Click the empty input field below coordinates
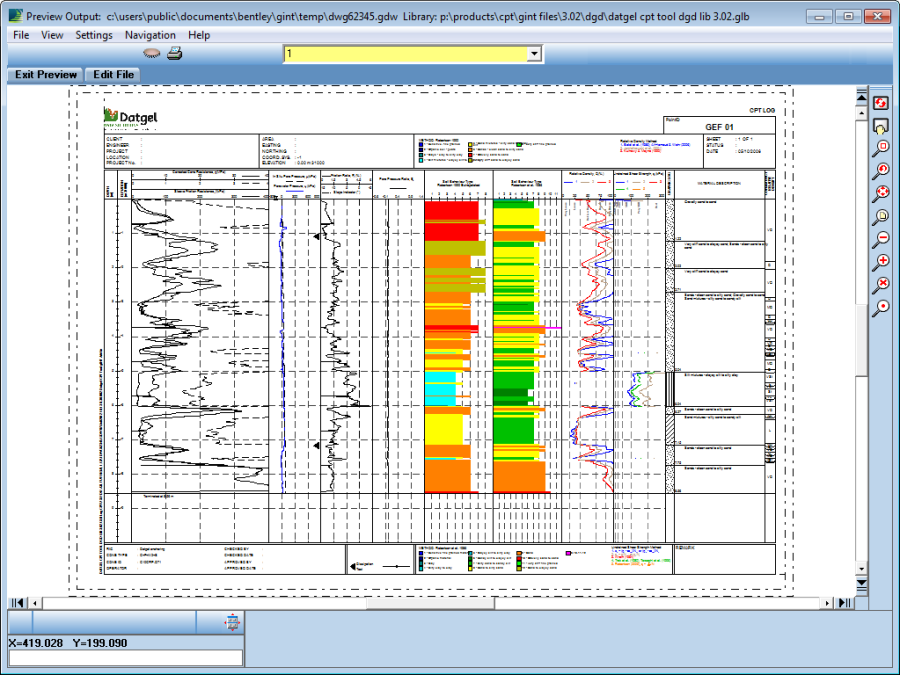This screenshot has height=675, width=900. (x=125, y=658)
